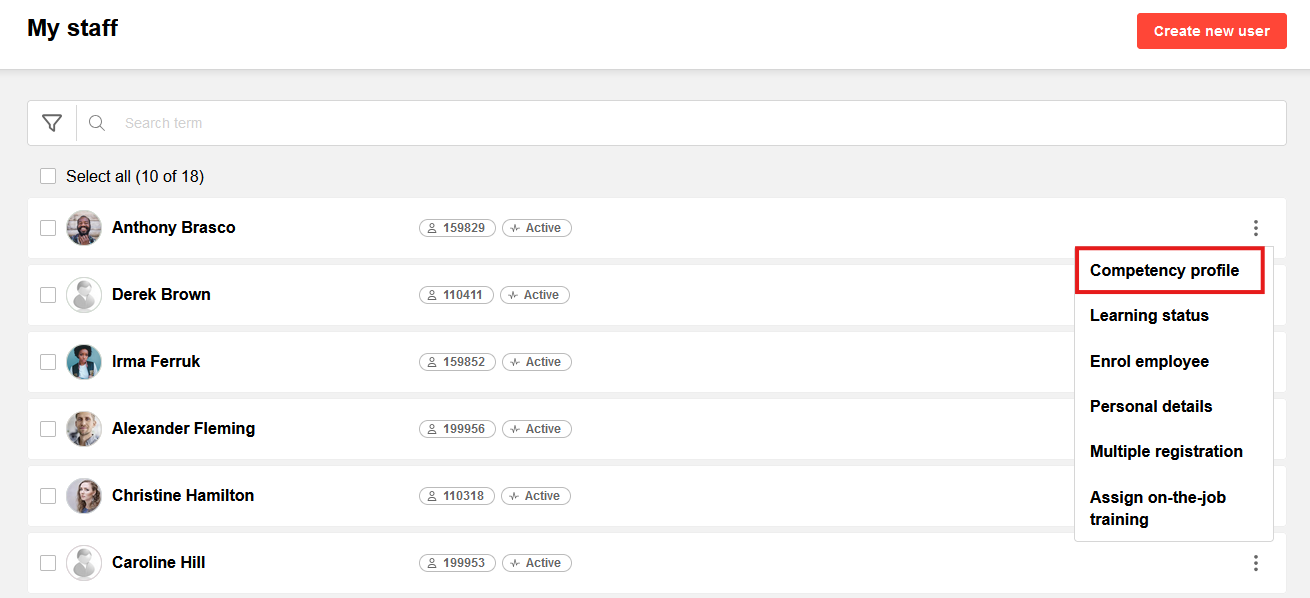This screenshot has width=1310, height=598.
Task: Click Caroline Hill's placeholder avatar
Action: click(x=84, y=563)
